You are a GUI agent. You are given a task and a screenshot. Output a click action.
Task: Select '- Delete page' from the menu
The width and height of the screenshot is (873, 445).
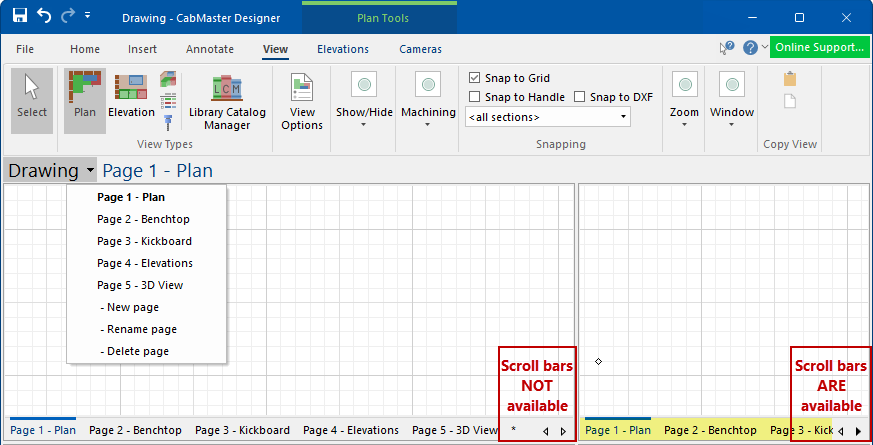pyautogui.click(x=146, y=351)
